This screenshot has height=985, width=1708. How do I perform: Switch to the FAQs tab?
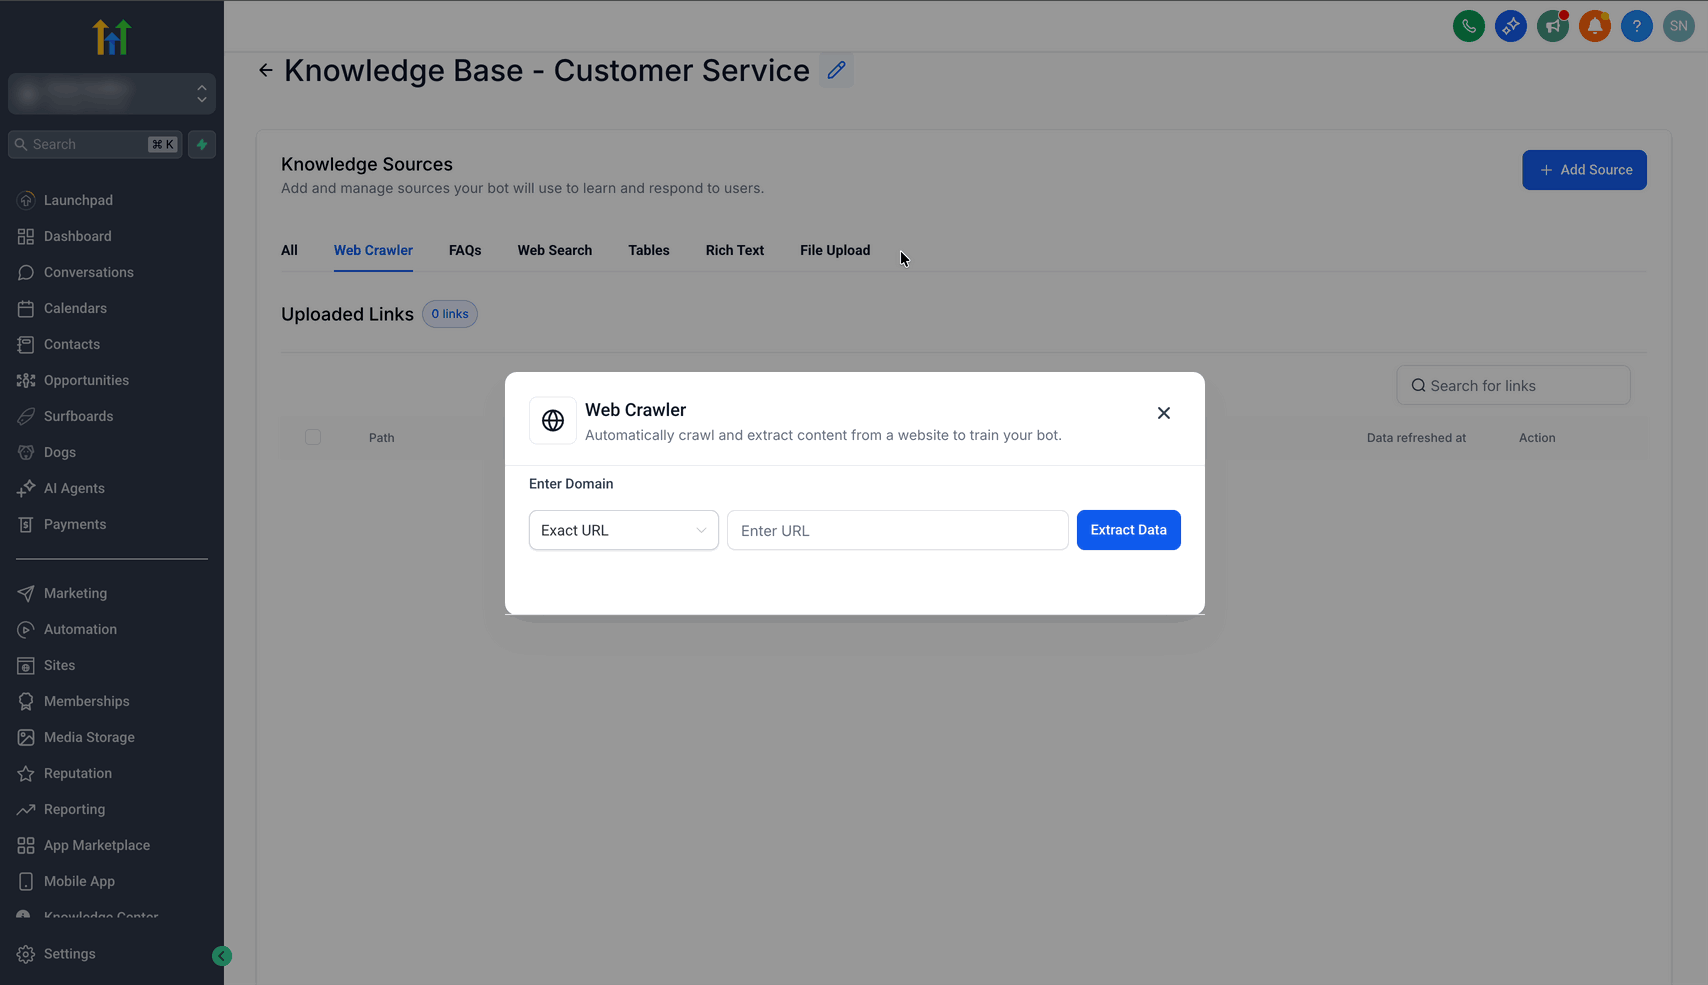point(465,250)
